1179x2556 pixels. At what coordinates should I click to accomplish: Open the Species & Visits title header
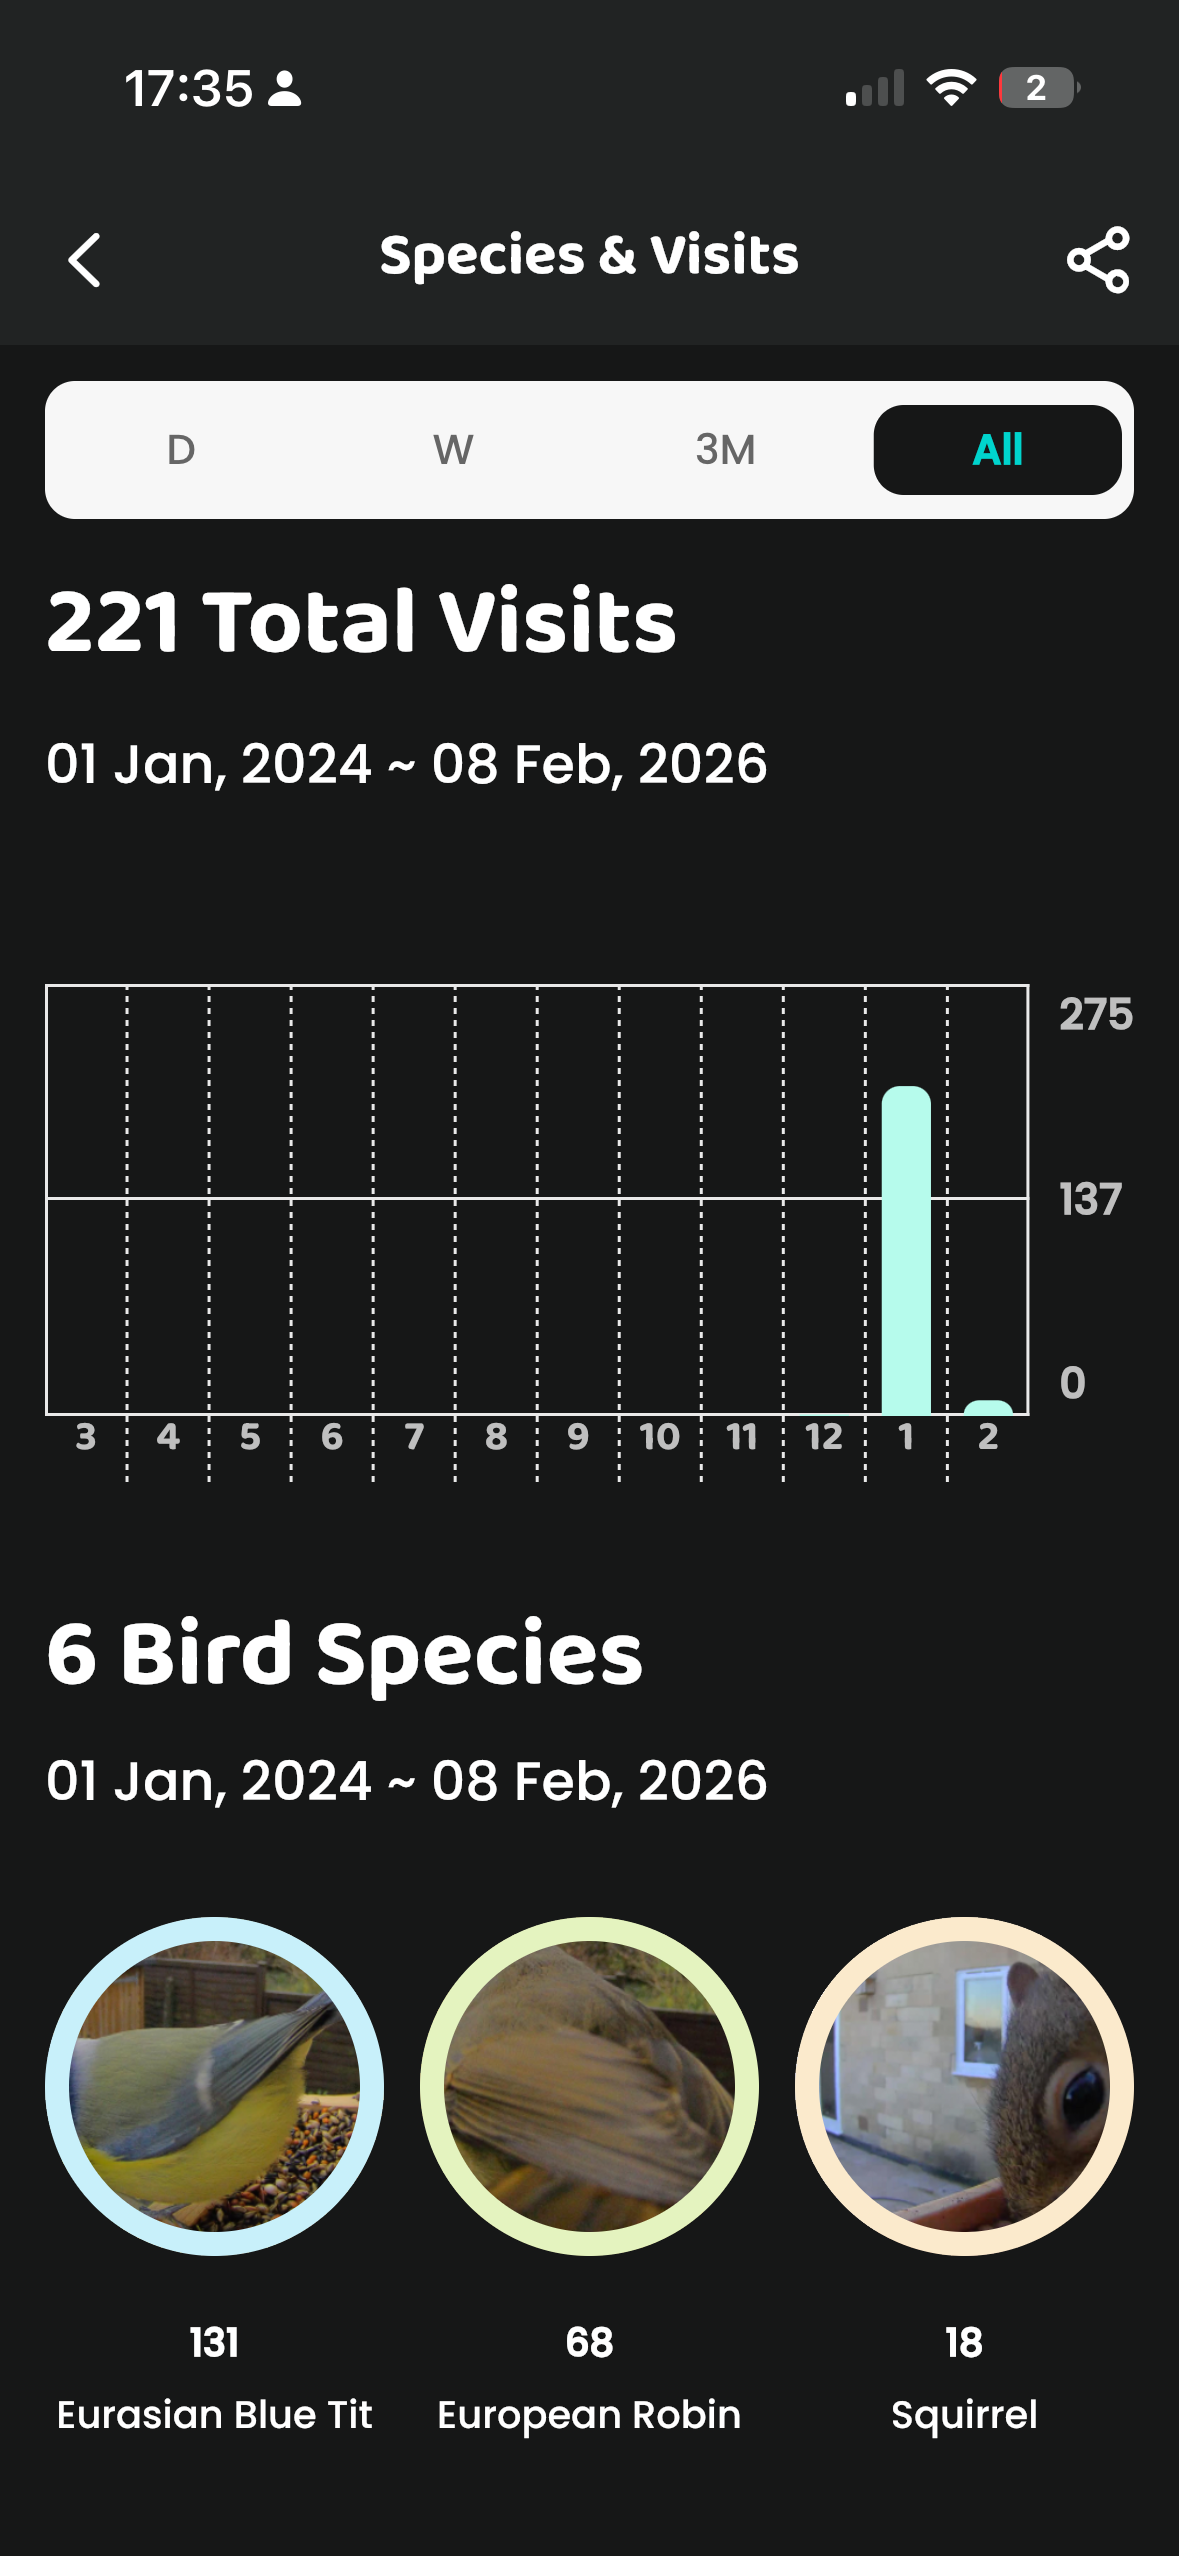[589, 256]
